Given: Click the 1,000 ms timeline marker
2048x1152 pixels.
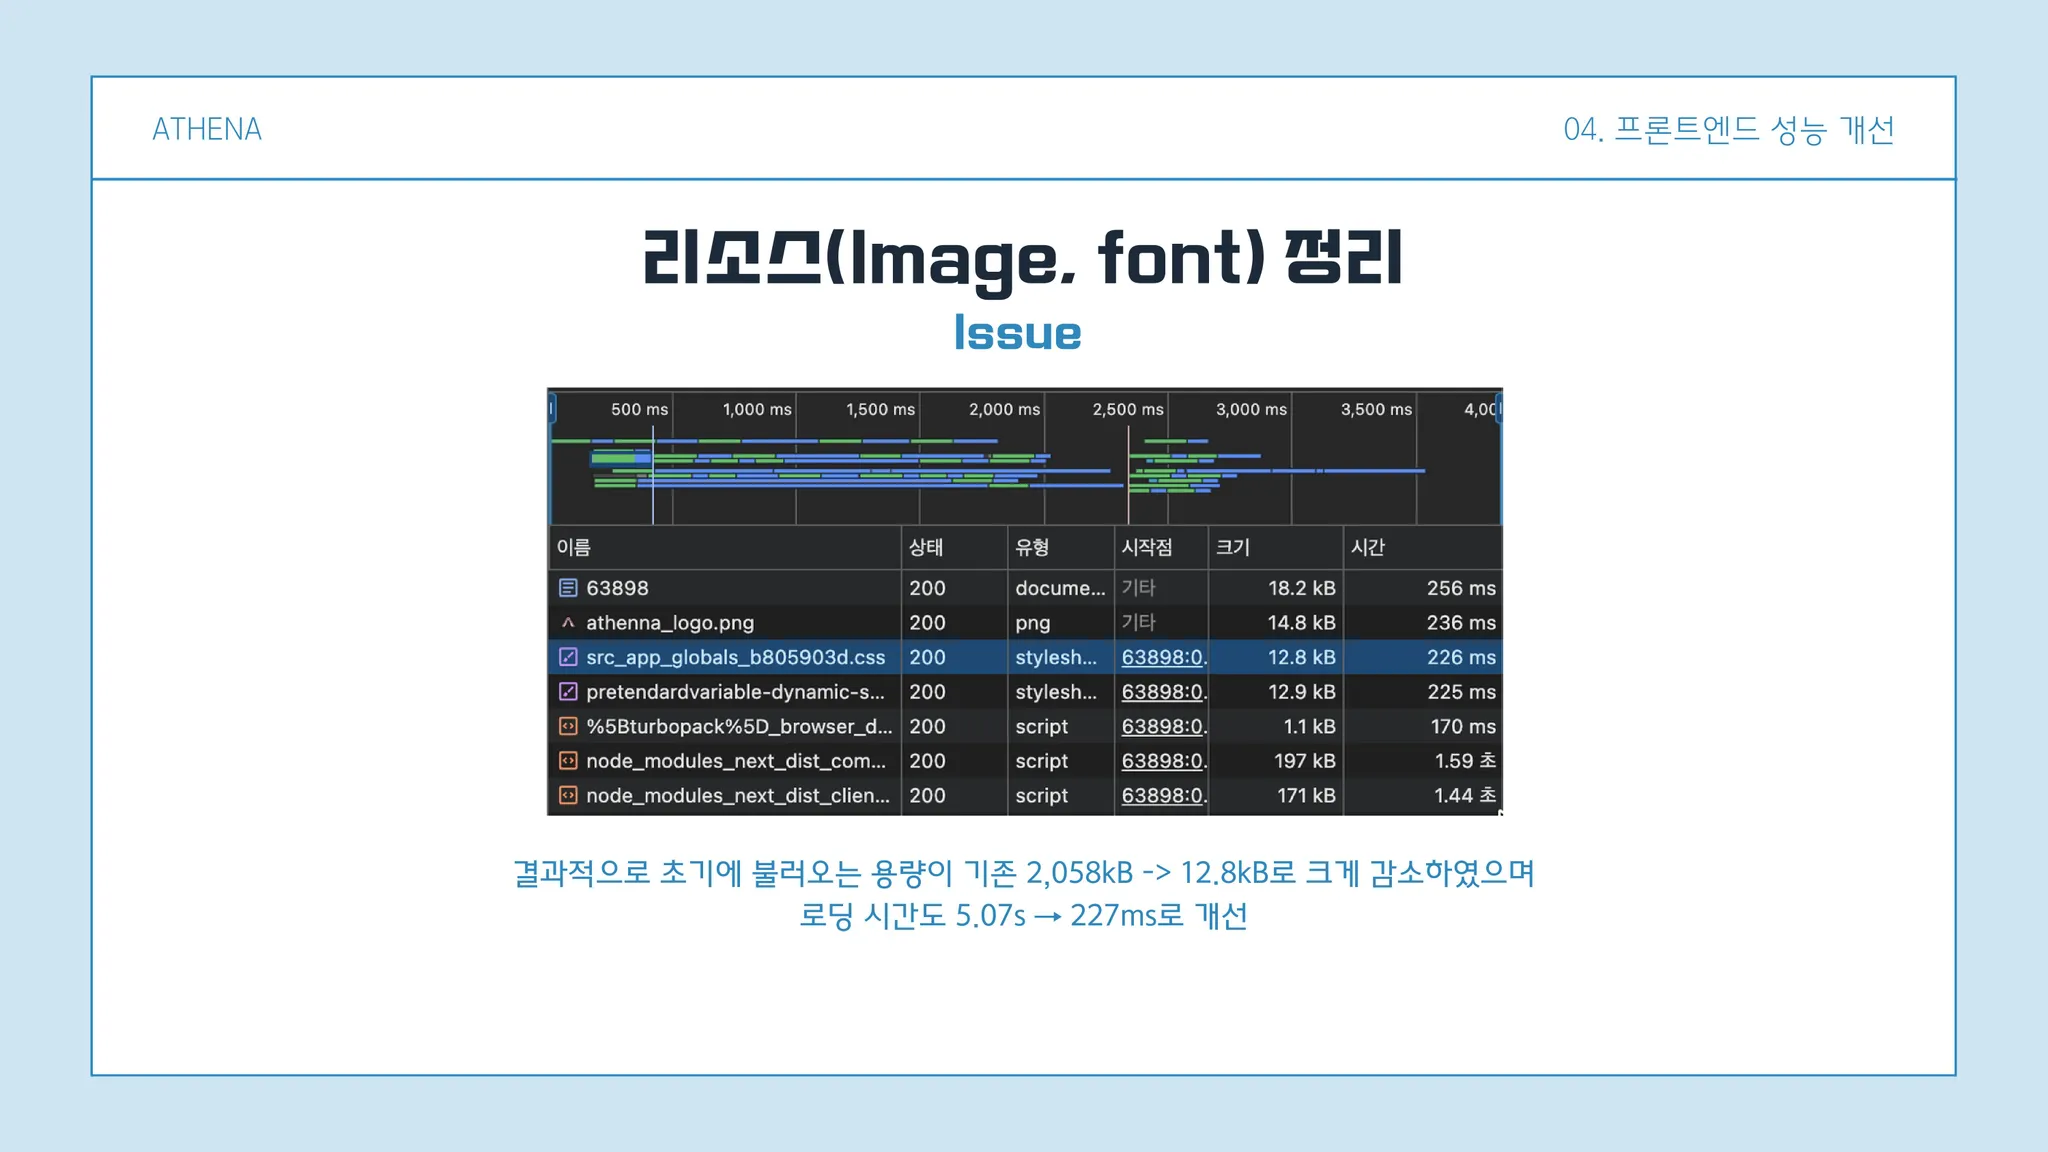Looking at the screenshot, I should 757,409.
